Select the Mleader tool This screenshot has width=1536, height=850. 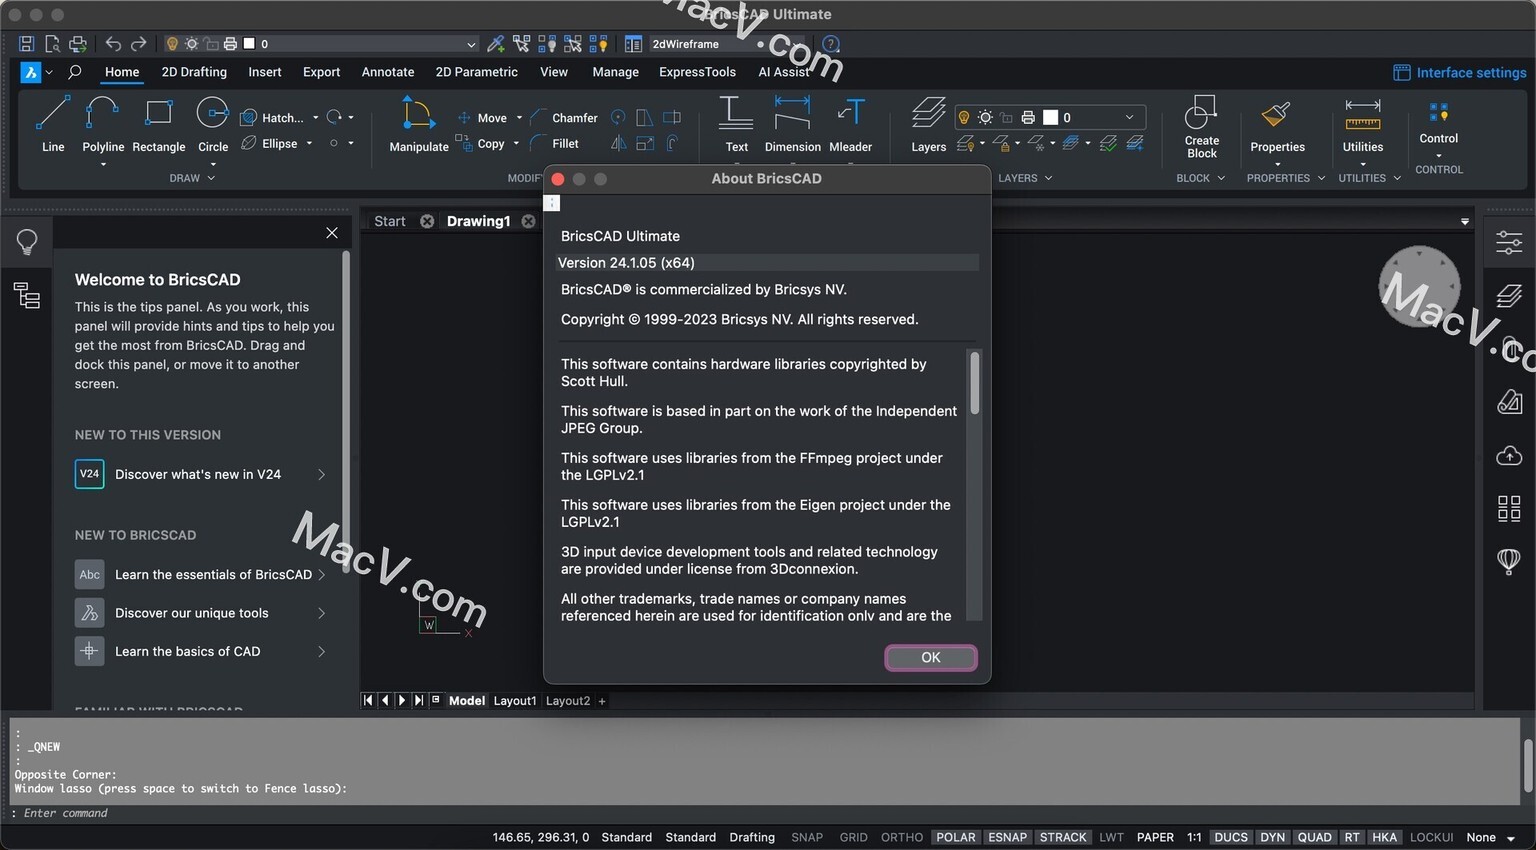tap(850, 124)
